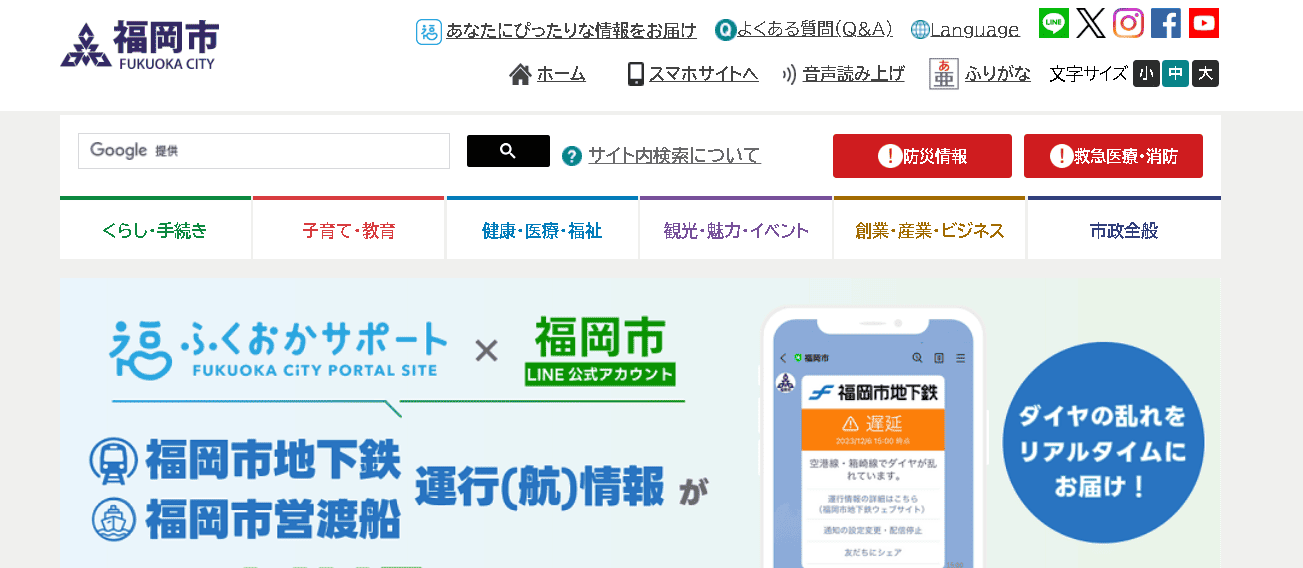The height and width of the screenshot is (568, 1303).
Task: Click the house icon beside ホーム
Action: tap(520, 74)
